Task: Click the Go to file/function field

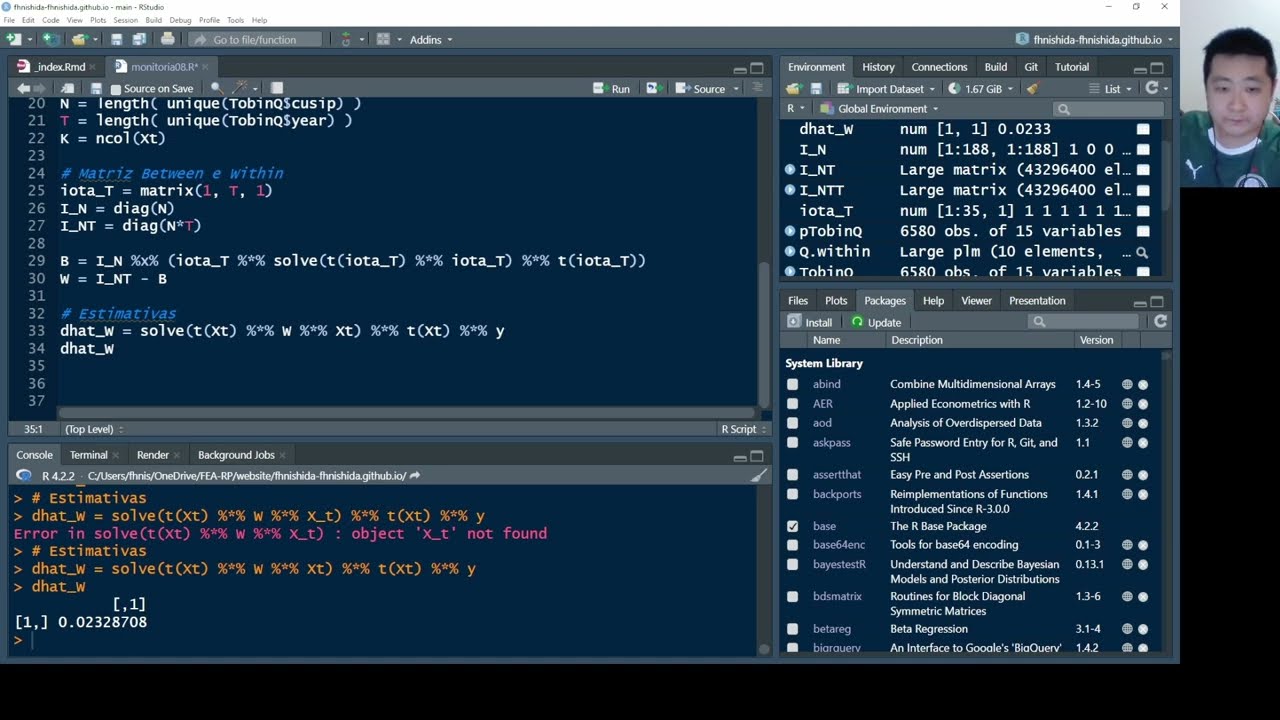Action: pos(255,39)
